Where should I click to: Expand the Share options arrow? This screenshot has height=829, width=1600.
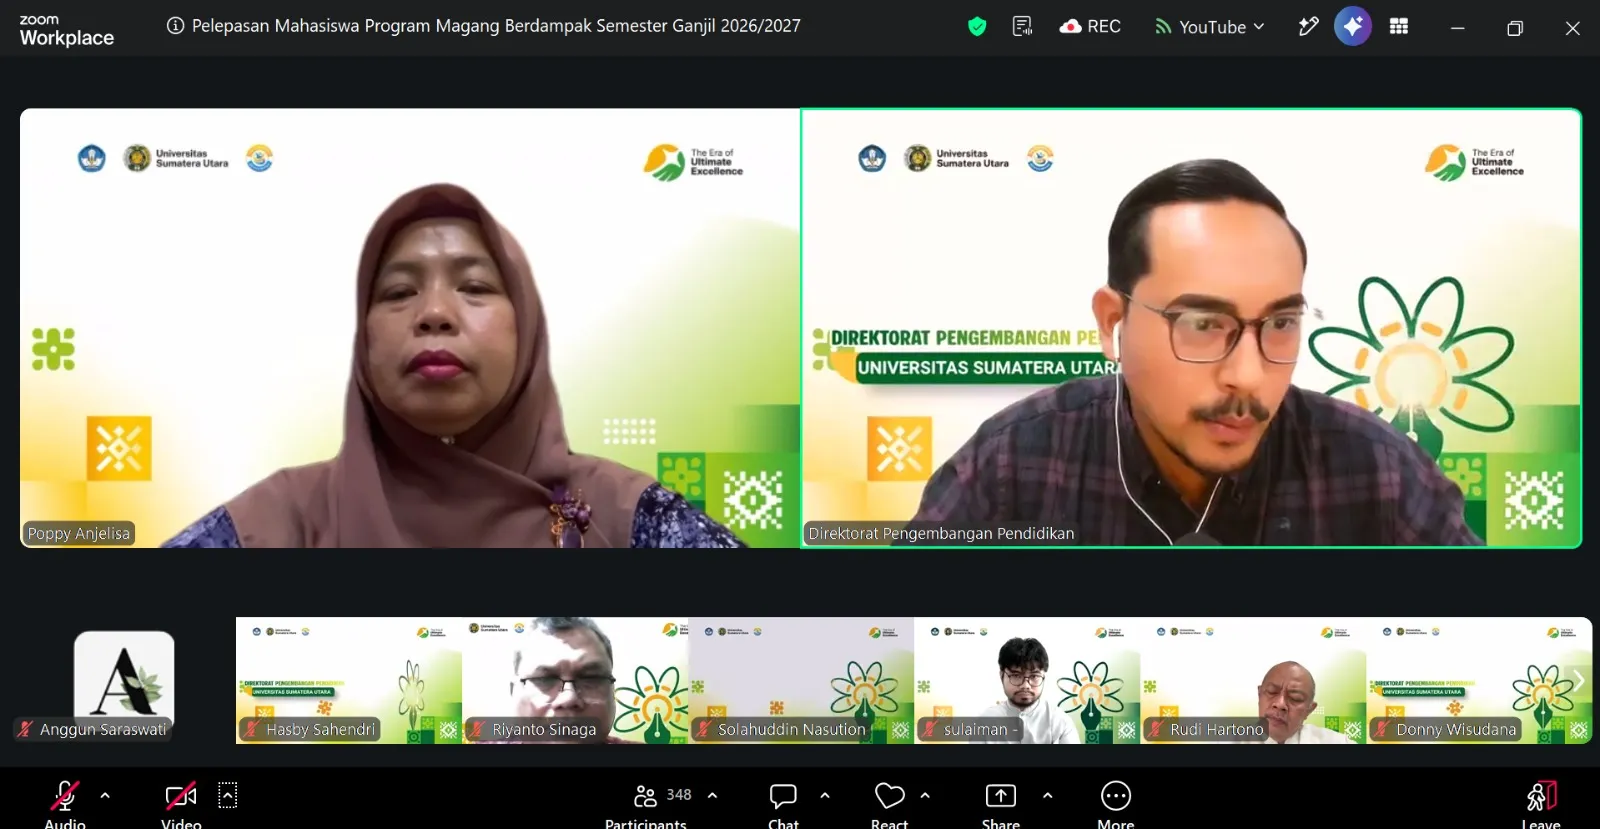(x=1047, y=796)
